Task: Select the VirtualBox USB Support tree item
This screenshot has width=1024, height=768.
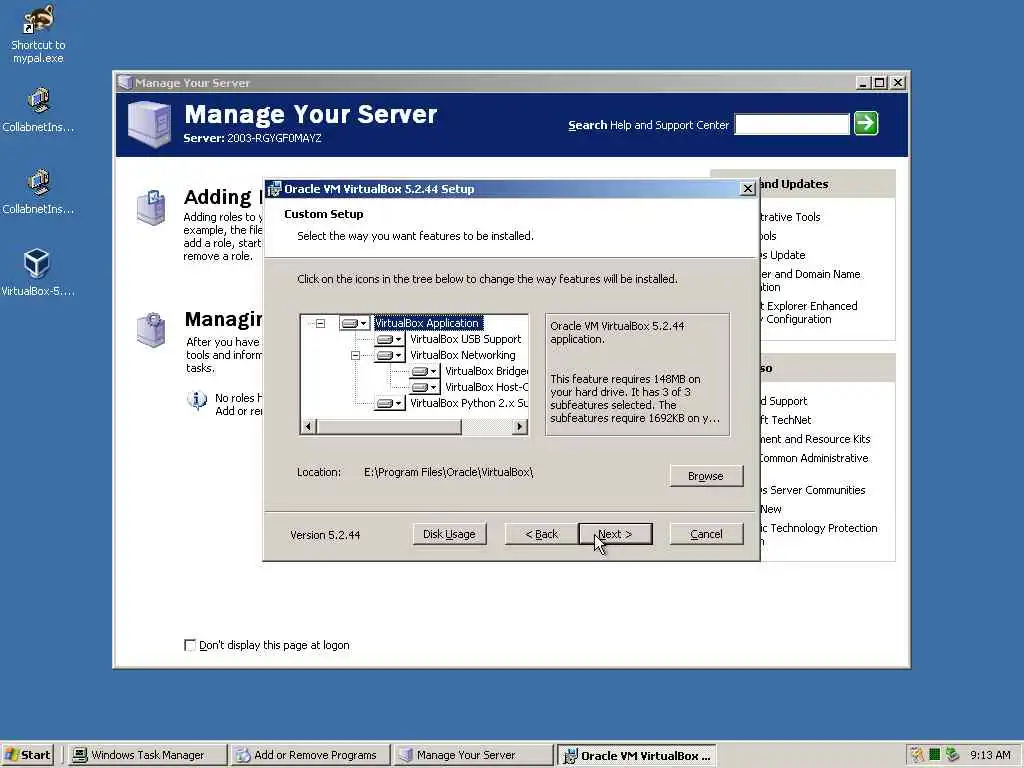Action: click(466, 339)
